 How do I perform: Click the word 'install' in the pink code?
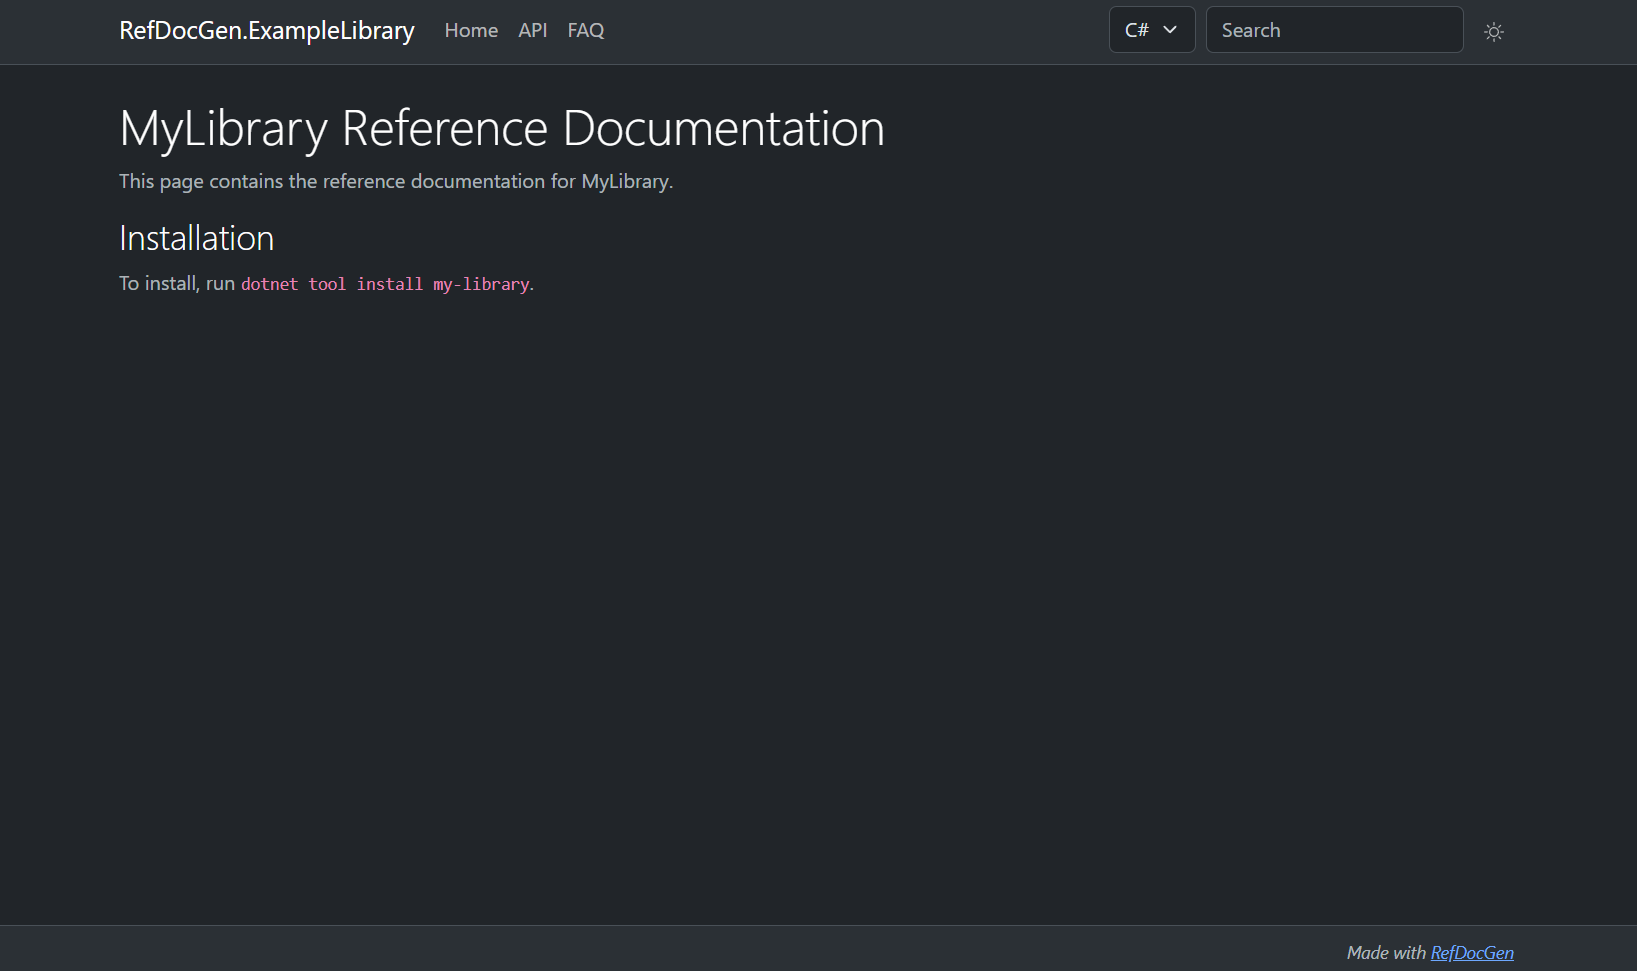pyautogui.click(x=389, y=284)
